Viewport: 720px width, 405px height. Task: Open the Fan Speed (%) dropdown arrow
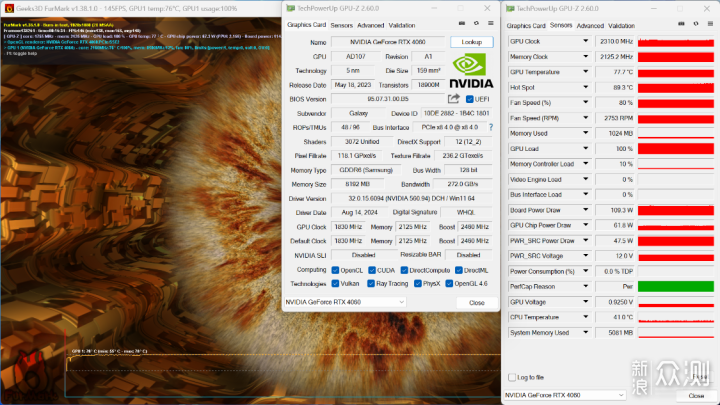point(585,102)
